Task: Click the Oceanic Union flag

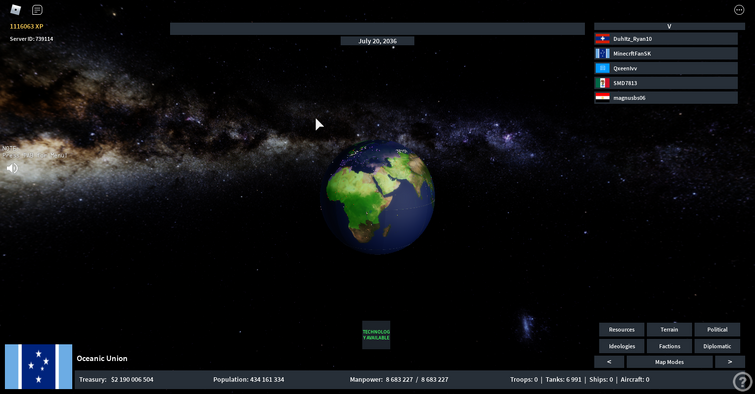Action: [x=39, y=367]
